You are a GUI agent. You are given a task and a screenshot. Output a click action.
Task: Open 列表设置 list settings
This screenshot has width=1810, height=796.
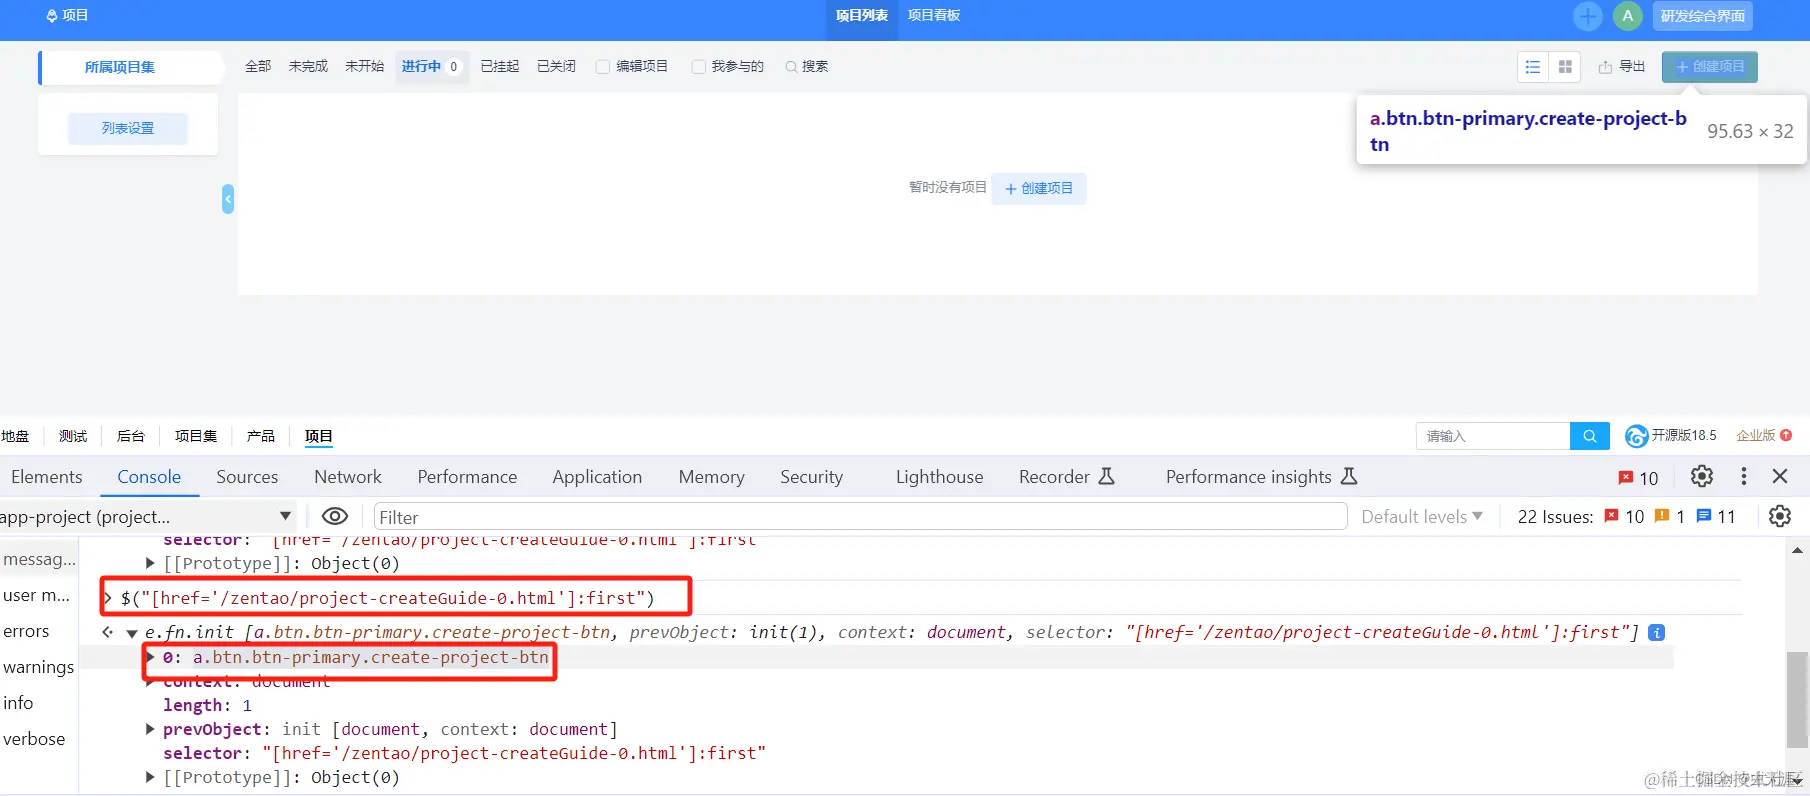click(128, 128)
